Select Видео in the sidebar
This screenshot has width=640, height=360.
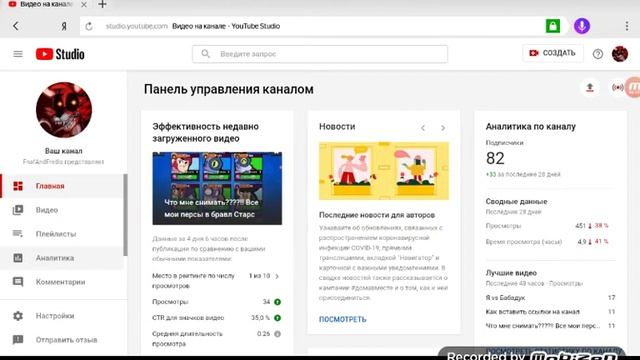pyautogui.click(x=62, y=210)
